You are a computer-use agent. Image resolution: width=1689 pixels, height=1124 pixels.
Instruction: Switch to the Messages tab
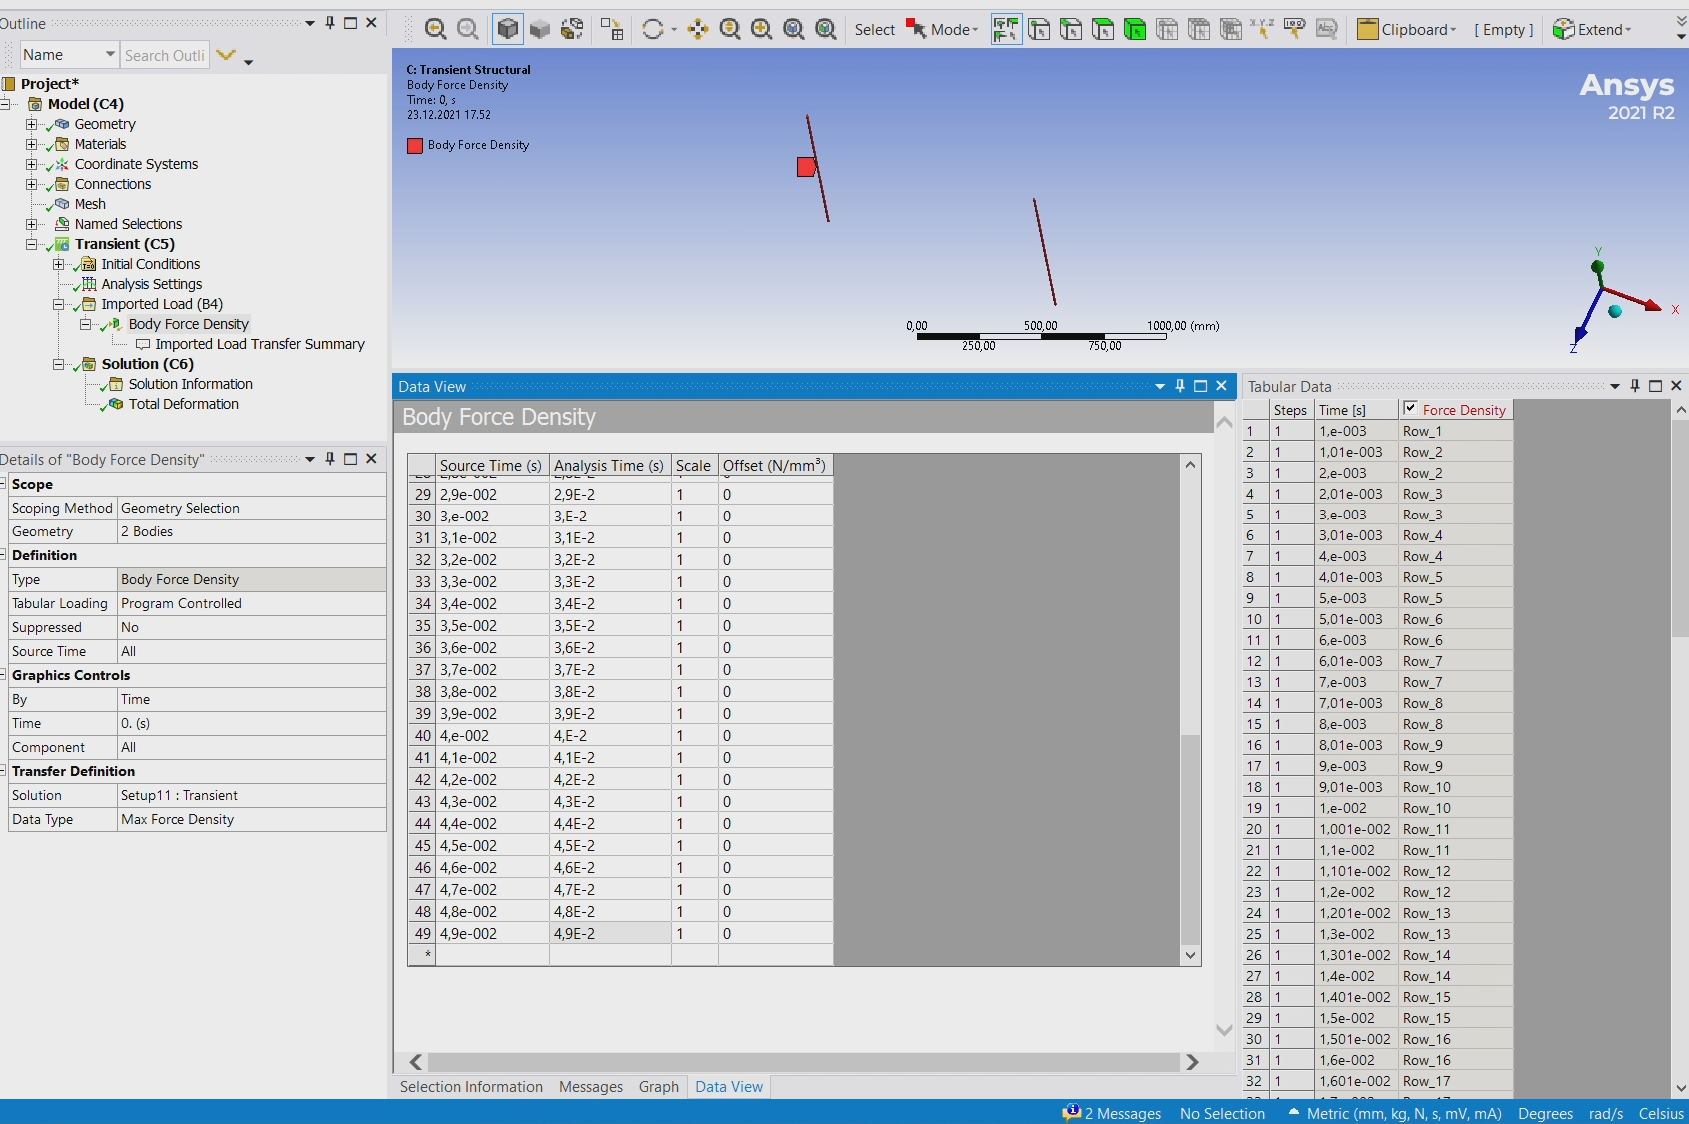coord(590,1087)
